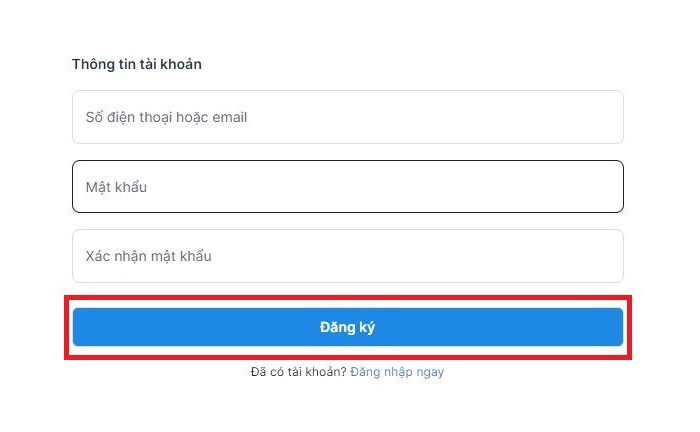Viewport: 700px width, 432px height.
Task: Follow the blue sign-in link below the button
Action: pyautogui.click(x=396, y=372)
